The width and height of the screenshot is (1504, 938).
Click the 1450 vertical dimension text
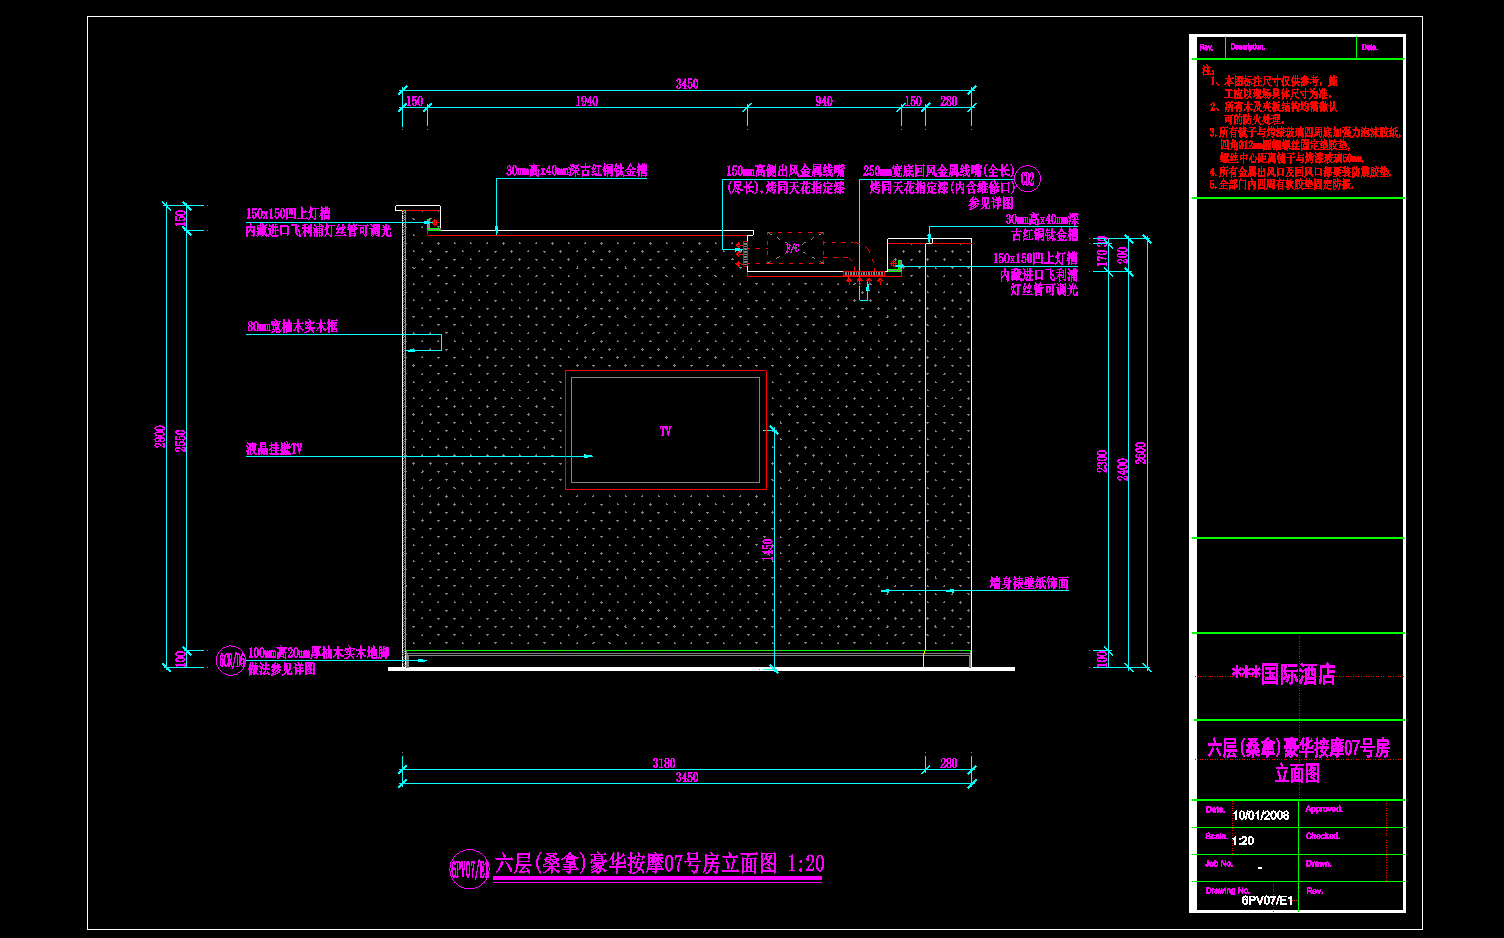click(x=768, y=549)
